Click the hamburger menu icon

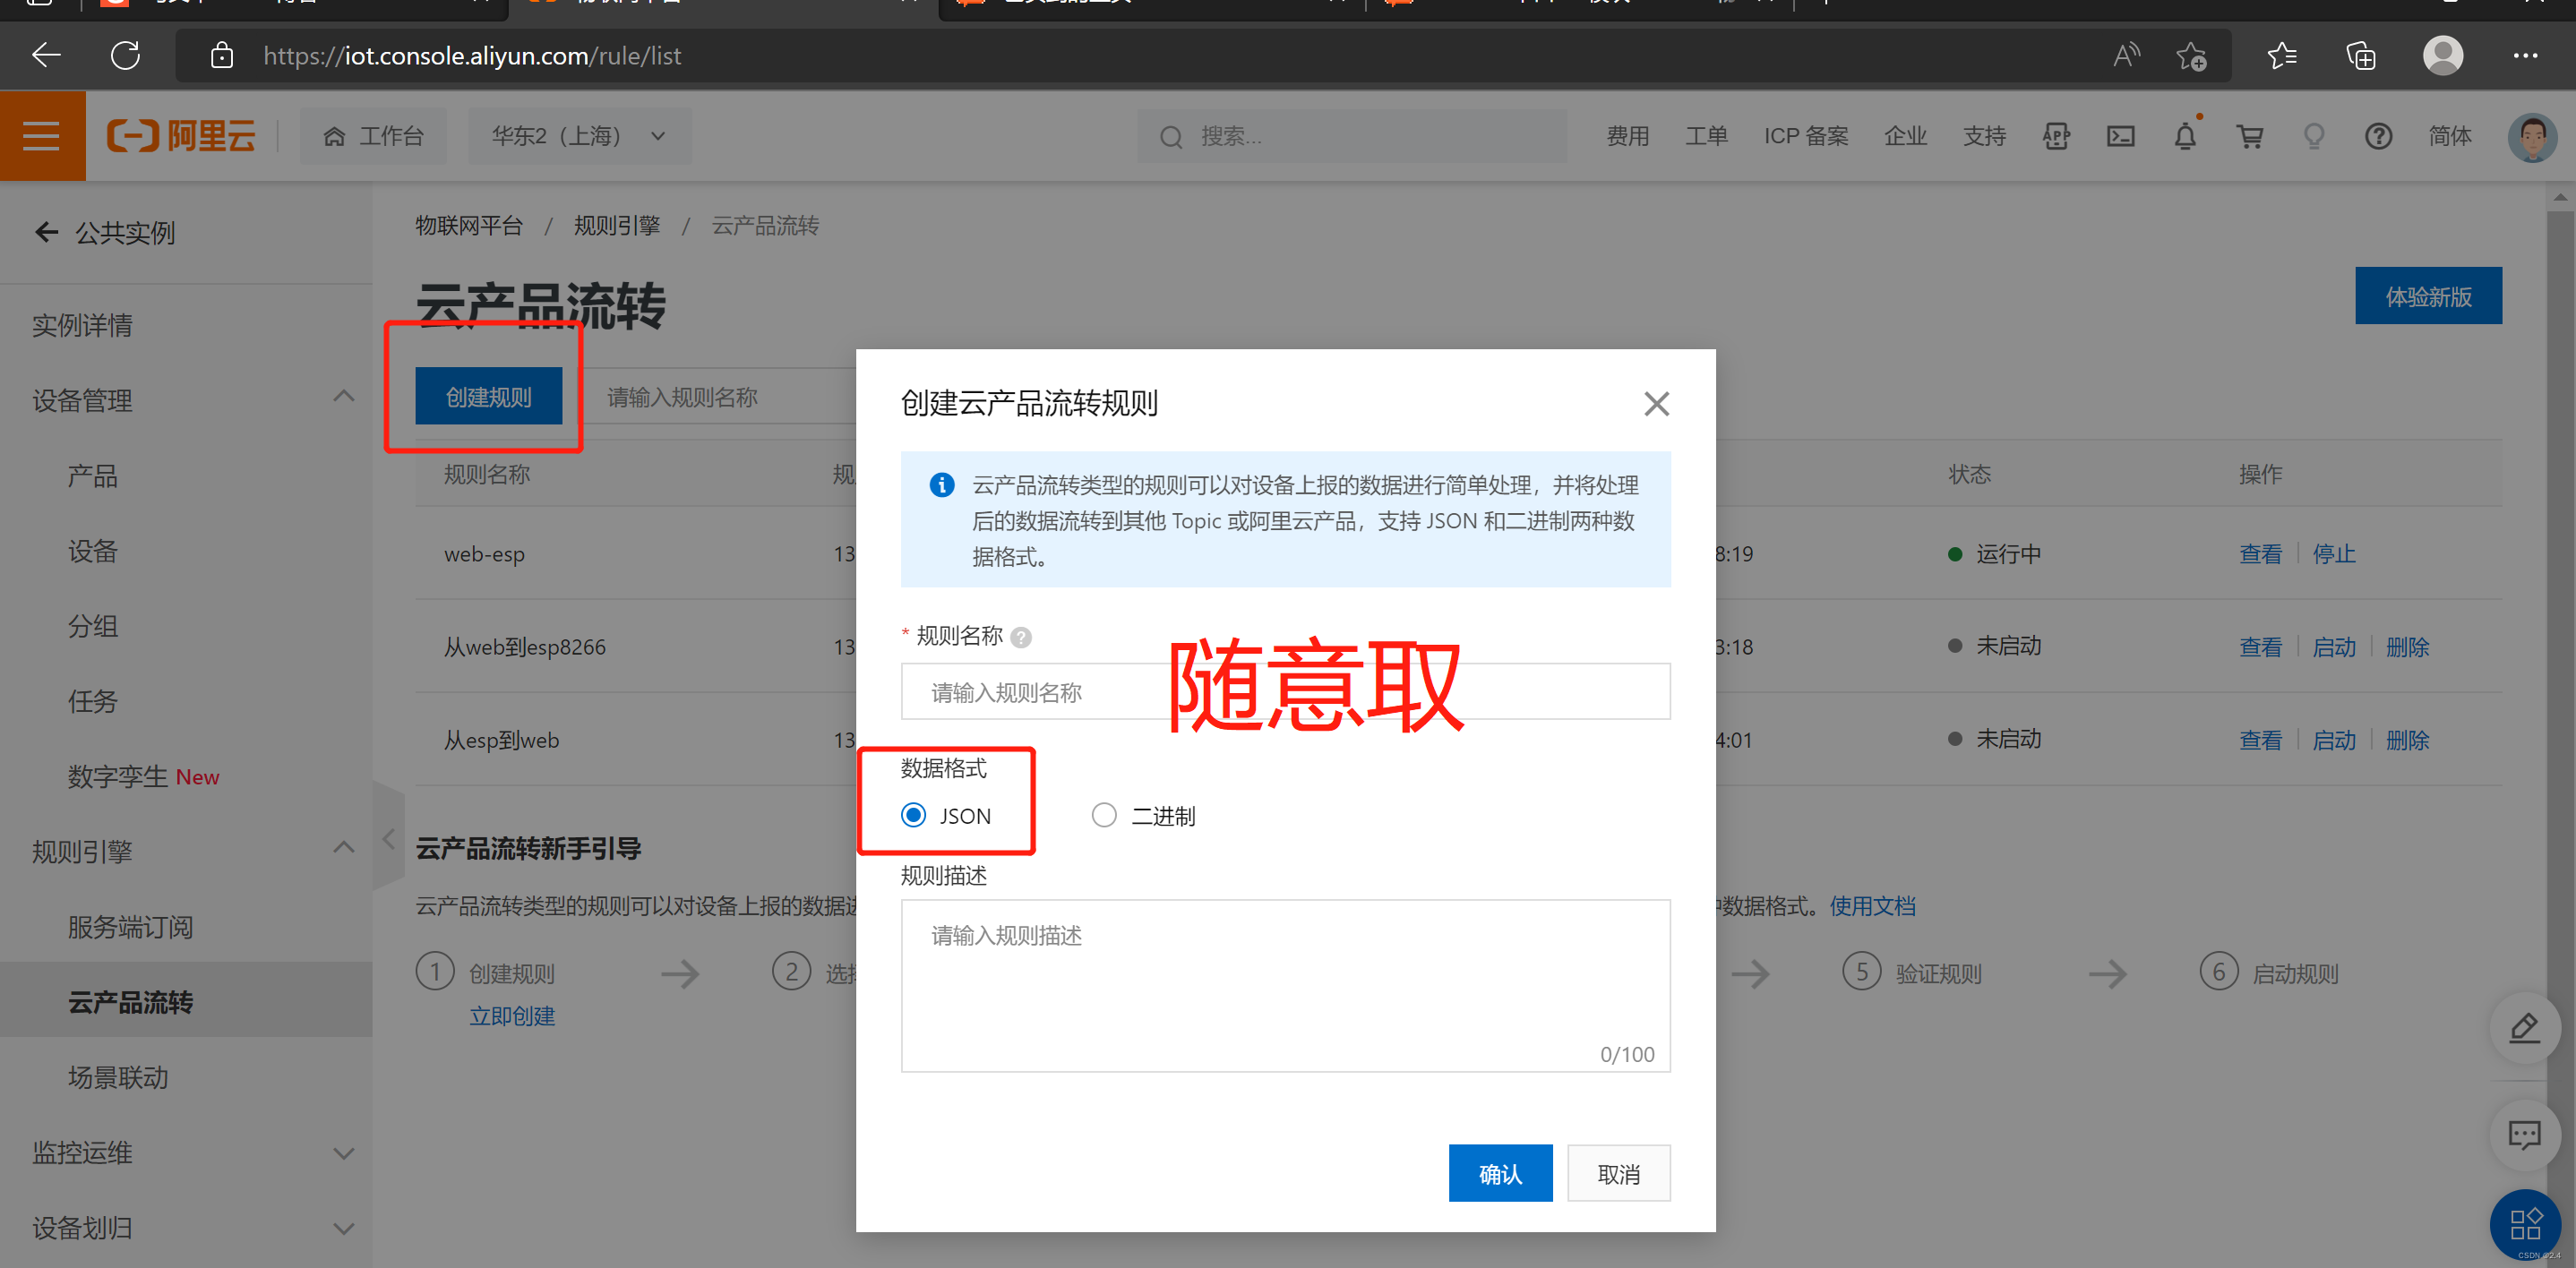pos(42,136)
